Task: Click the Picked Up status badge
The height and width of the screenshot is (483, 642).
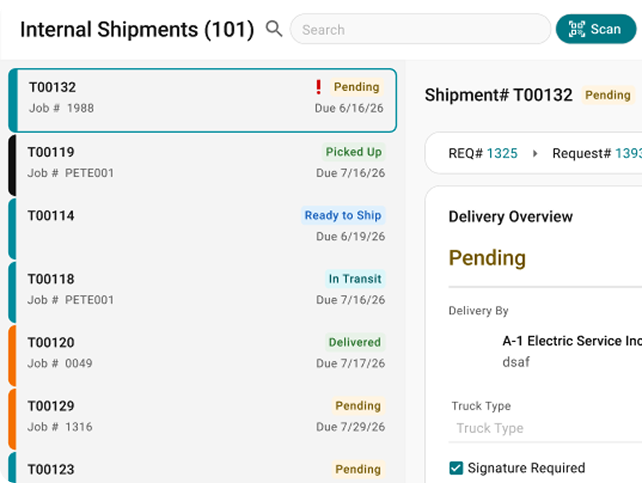Action: coord(353,152)
